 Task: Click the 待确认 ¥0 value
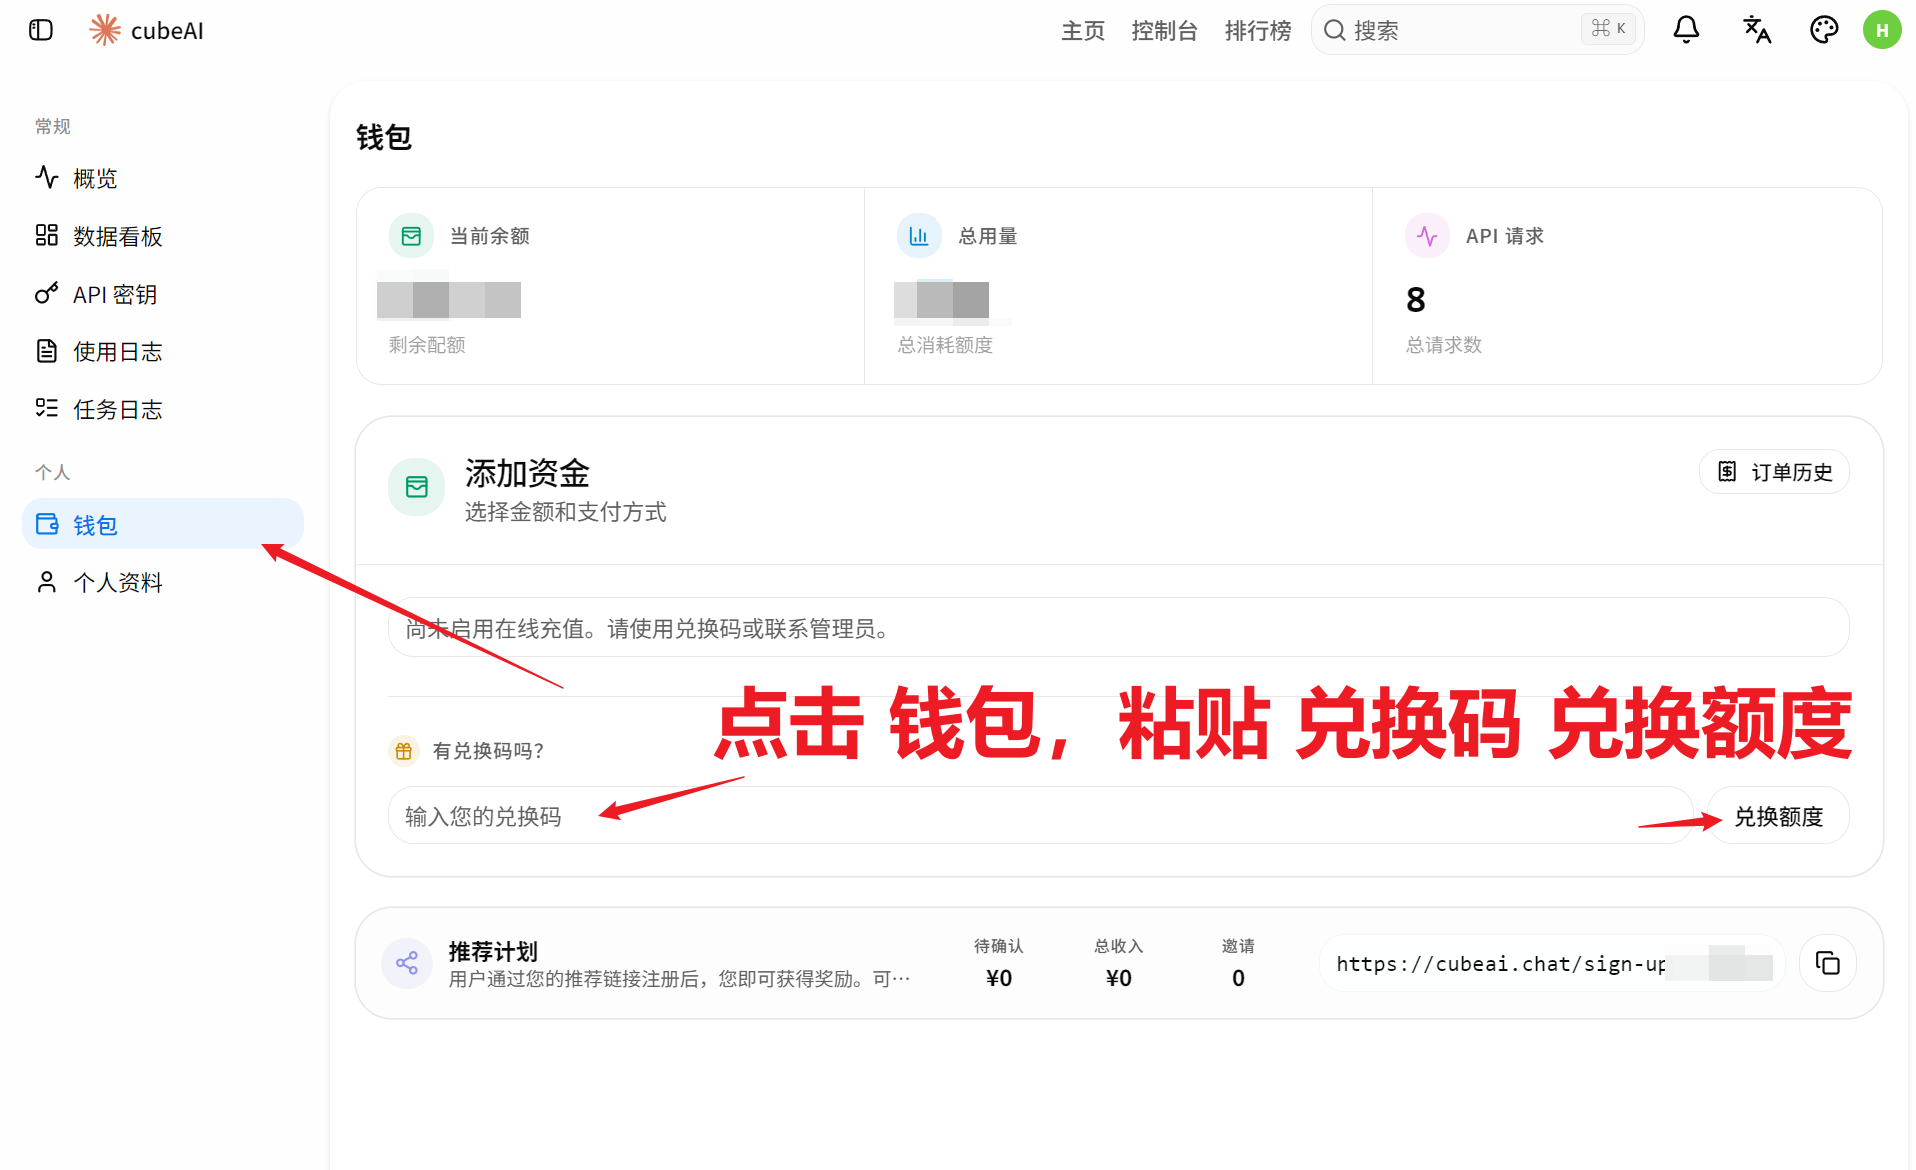coord(999,978)
